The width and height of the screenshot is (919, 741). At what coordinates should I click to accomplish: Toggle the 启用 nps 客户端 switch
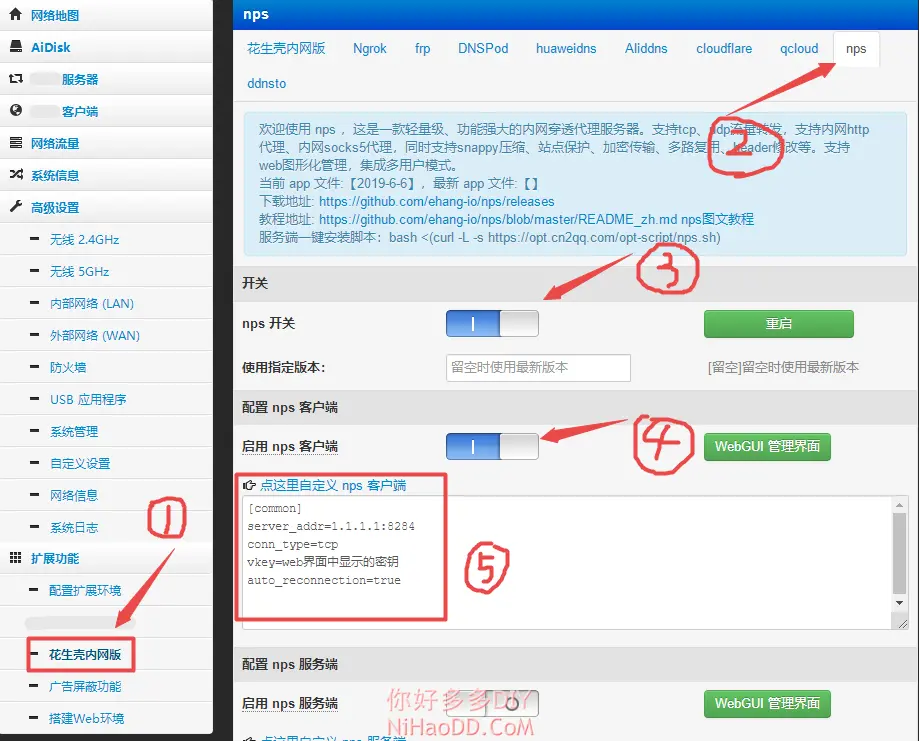coord(492,447)
